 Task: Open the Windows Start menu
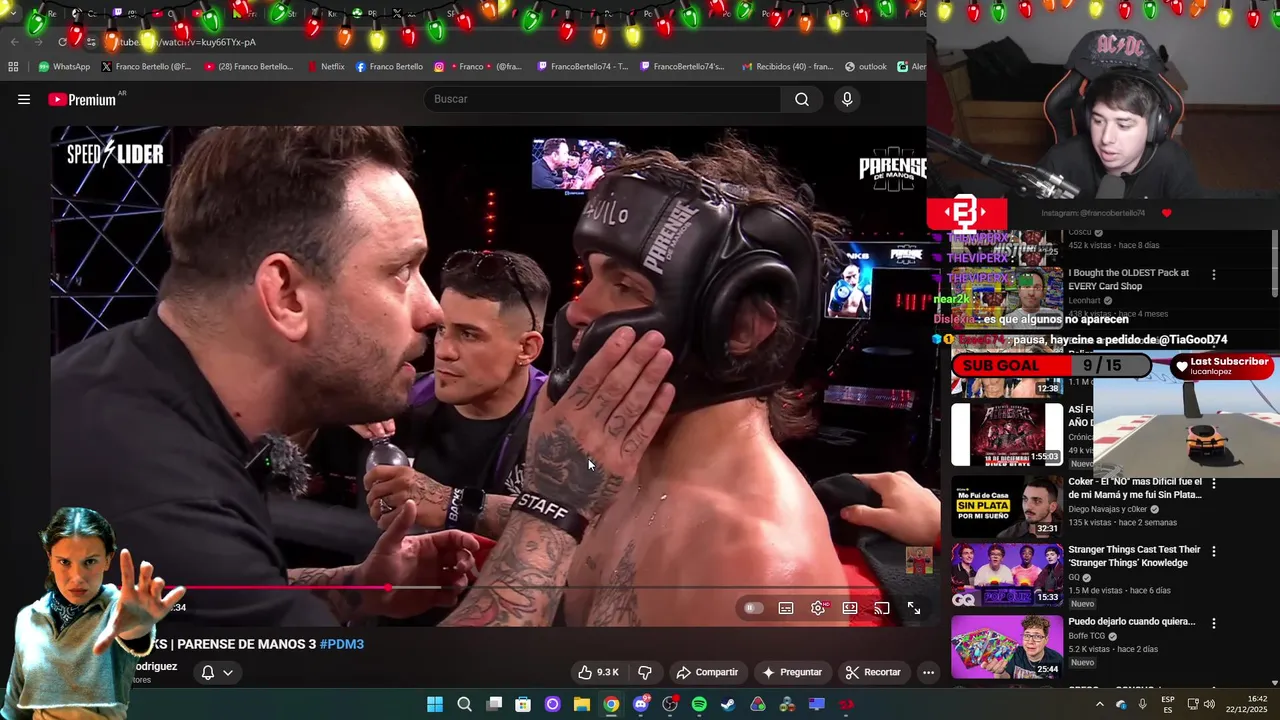tap(435, 704)
